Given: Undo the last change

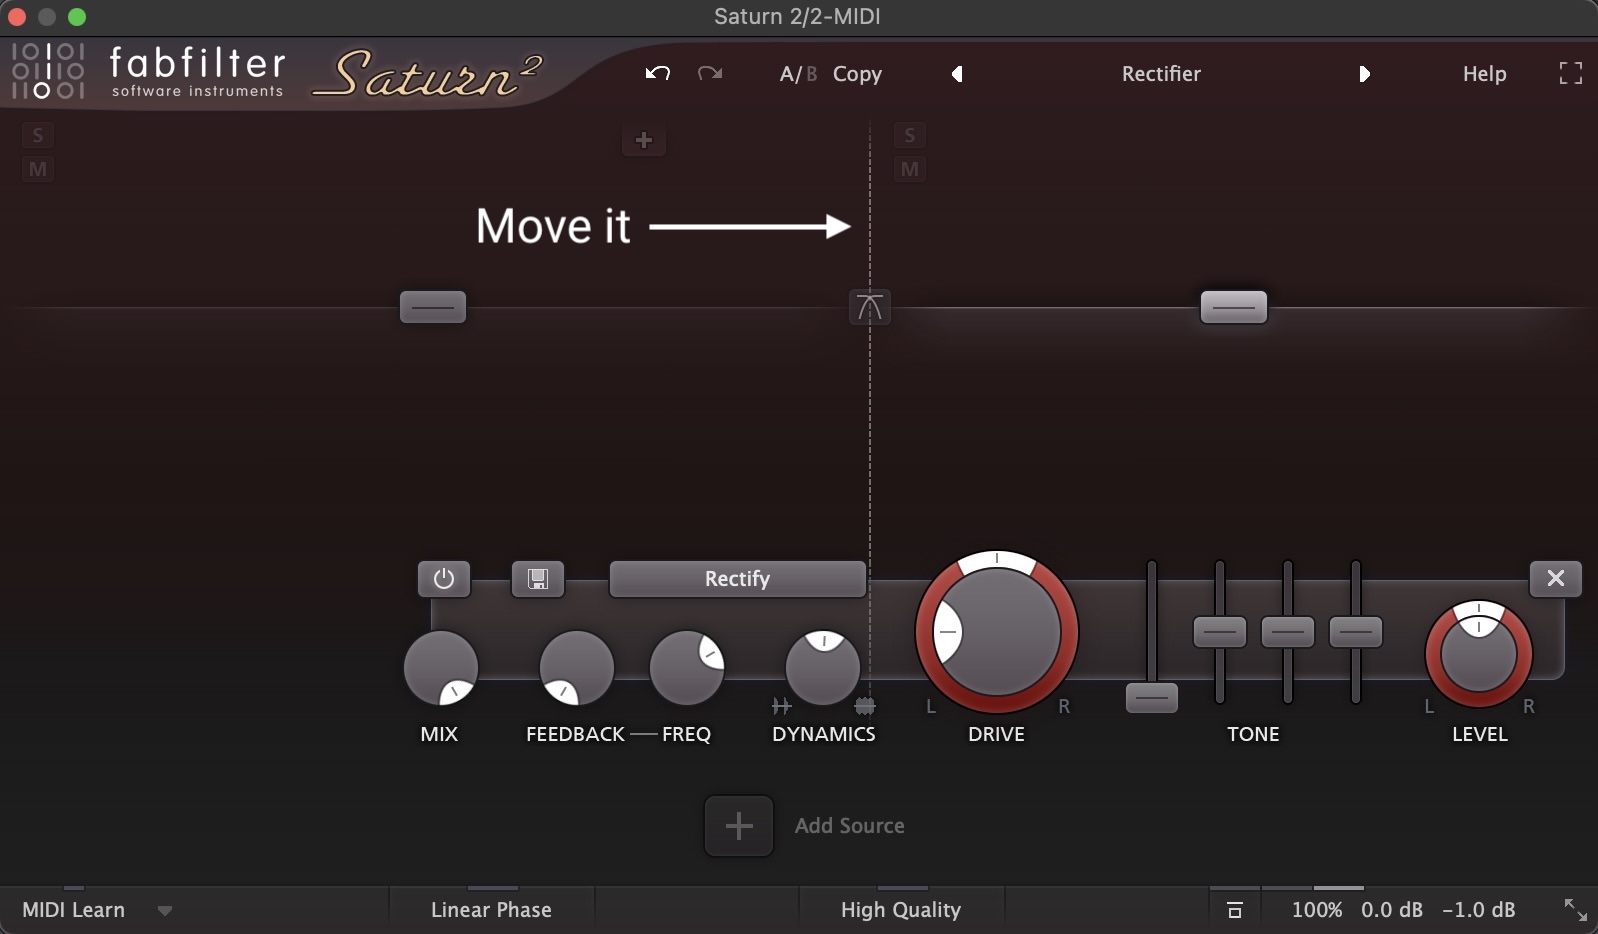Looking at the screenshot, I should [657, 73].
